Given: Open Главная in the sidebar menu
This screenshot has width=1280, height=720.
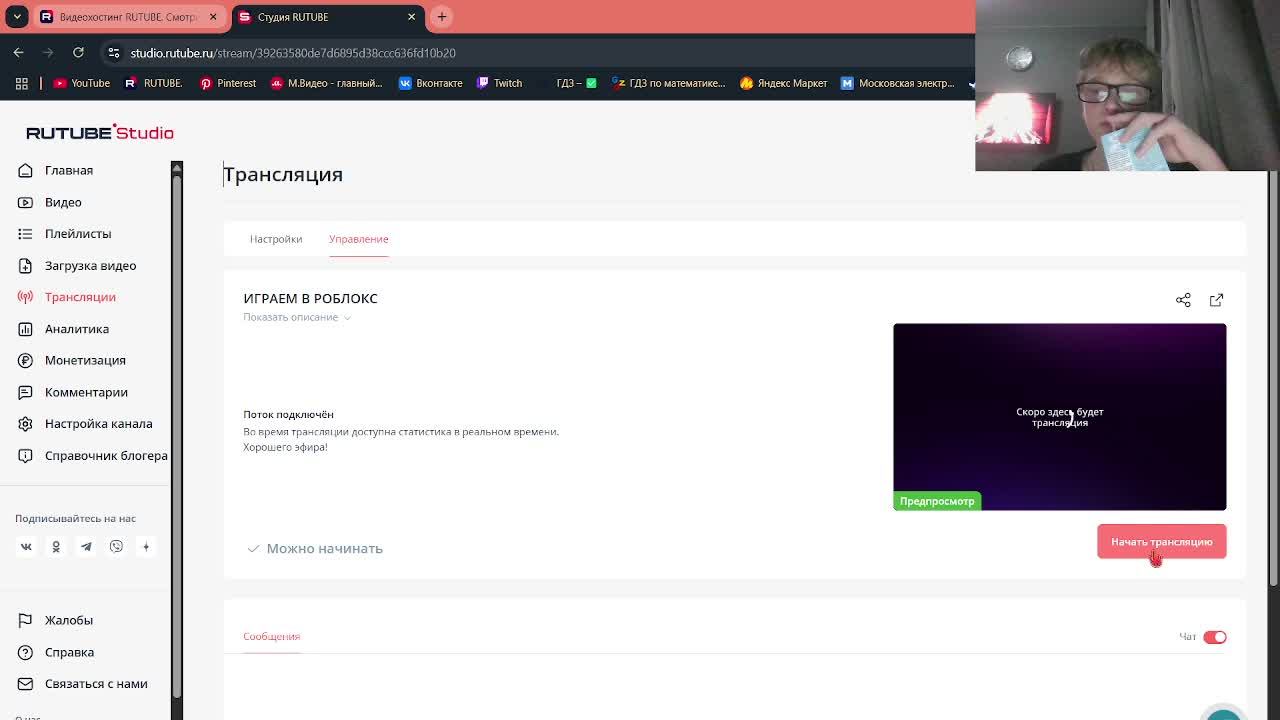Looking at the screenshot, I should (69, 170).
